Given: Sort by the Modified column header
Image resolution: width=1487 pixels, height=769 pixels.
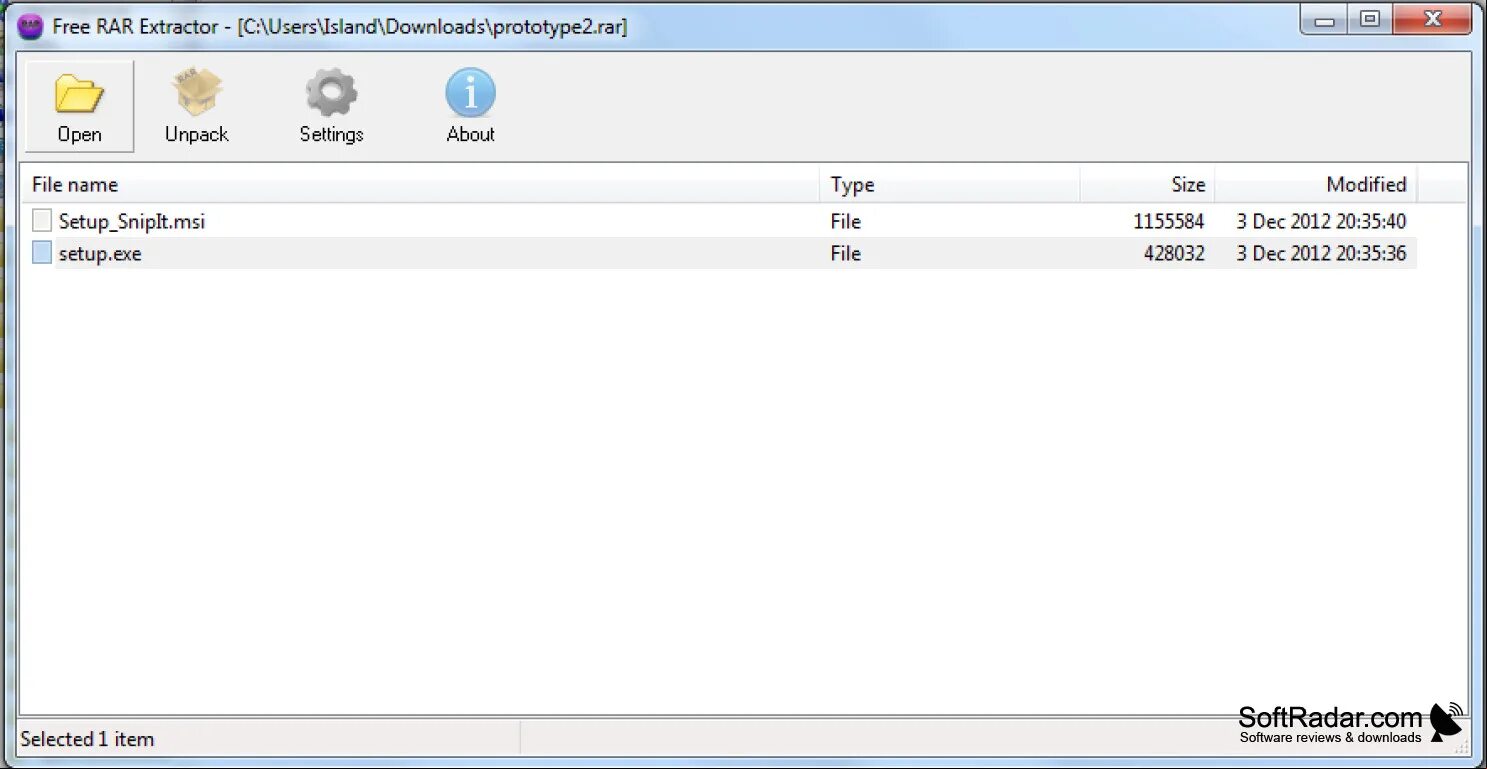Looking at the screenshot, I should click(1366, 184).
